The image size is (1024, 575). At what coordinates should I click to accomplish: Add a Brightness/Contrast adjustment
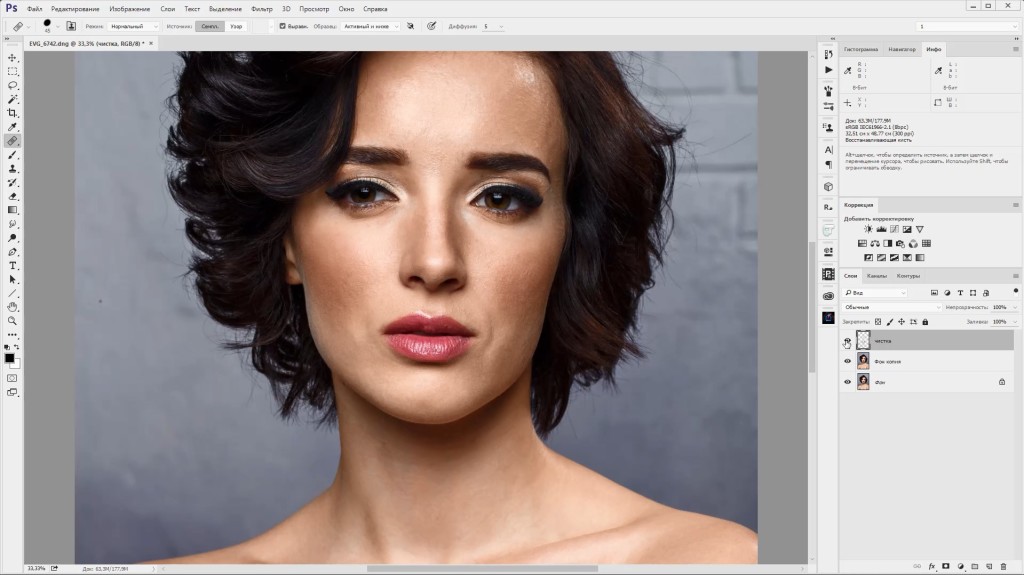(x=867, y=229)
